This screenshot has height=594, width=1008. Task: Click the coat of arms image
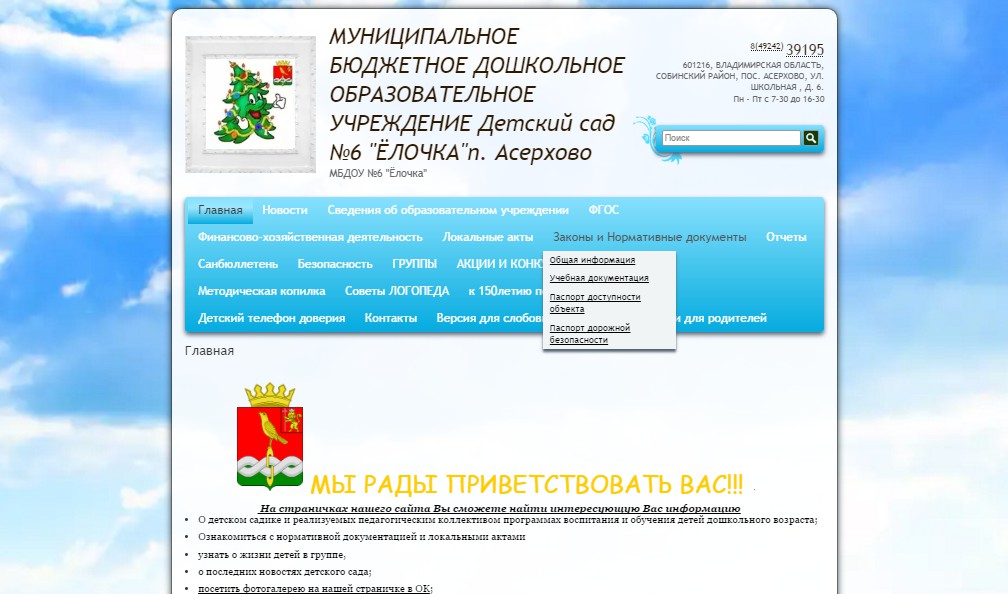click(270, 436)
